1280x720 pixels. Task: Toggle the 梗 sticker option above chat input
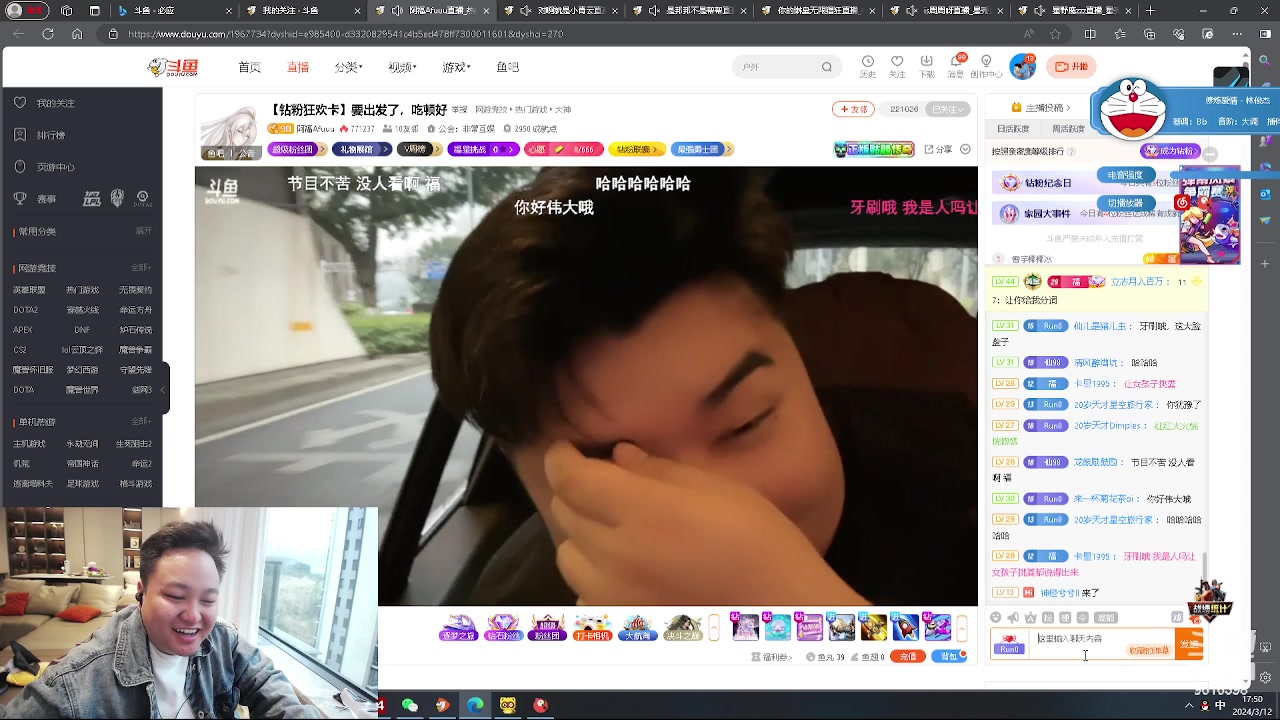1066,617
